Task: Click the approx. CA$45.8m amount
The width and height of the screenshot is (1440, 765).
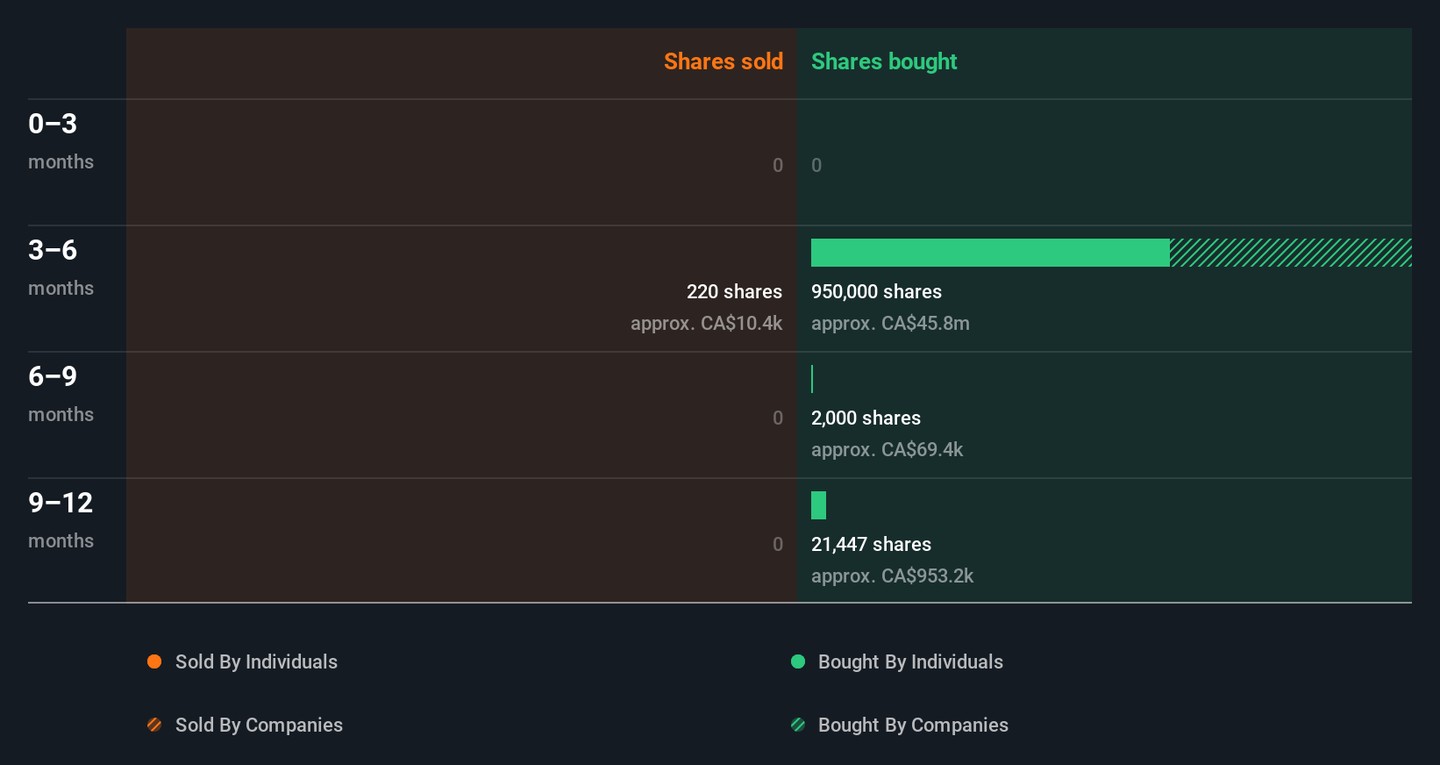Action: (890, 323)
